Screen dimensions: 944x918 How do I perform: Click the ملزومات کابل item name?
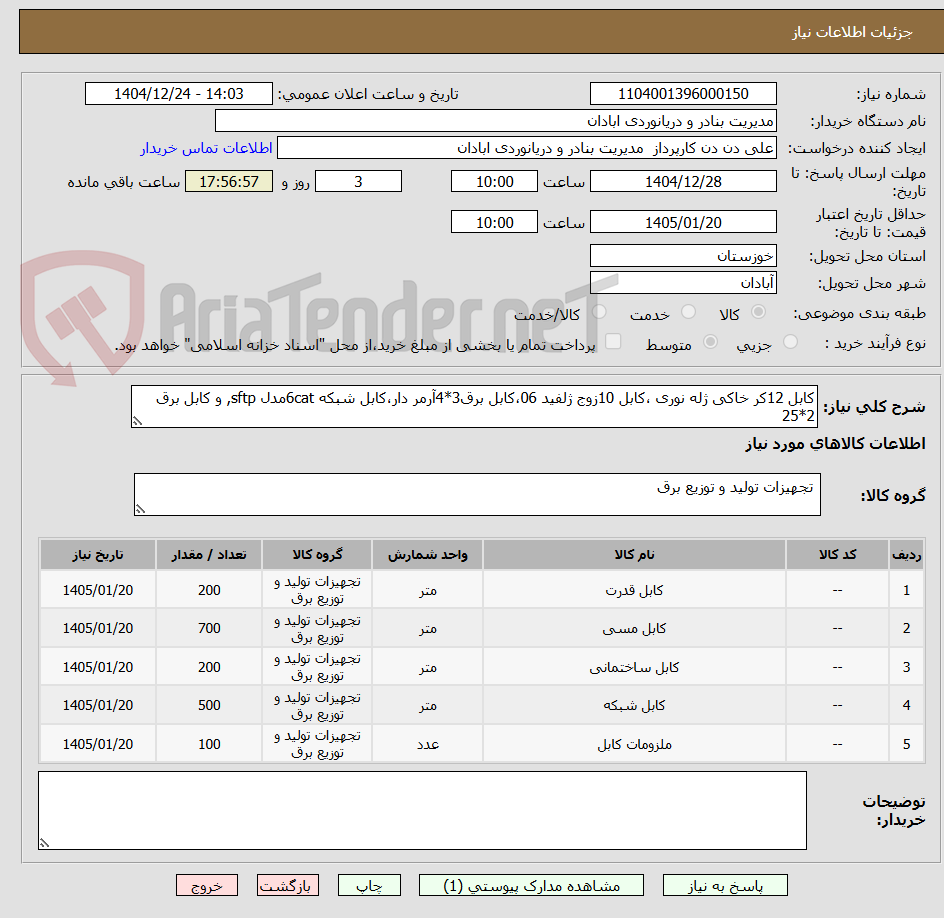coord(634,745)
